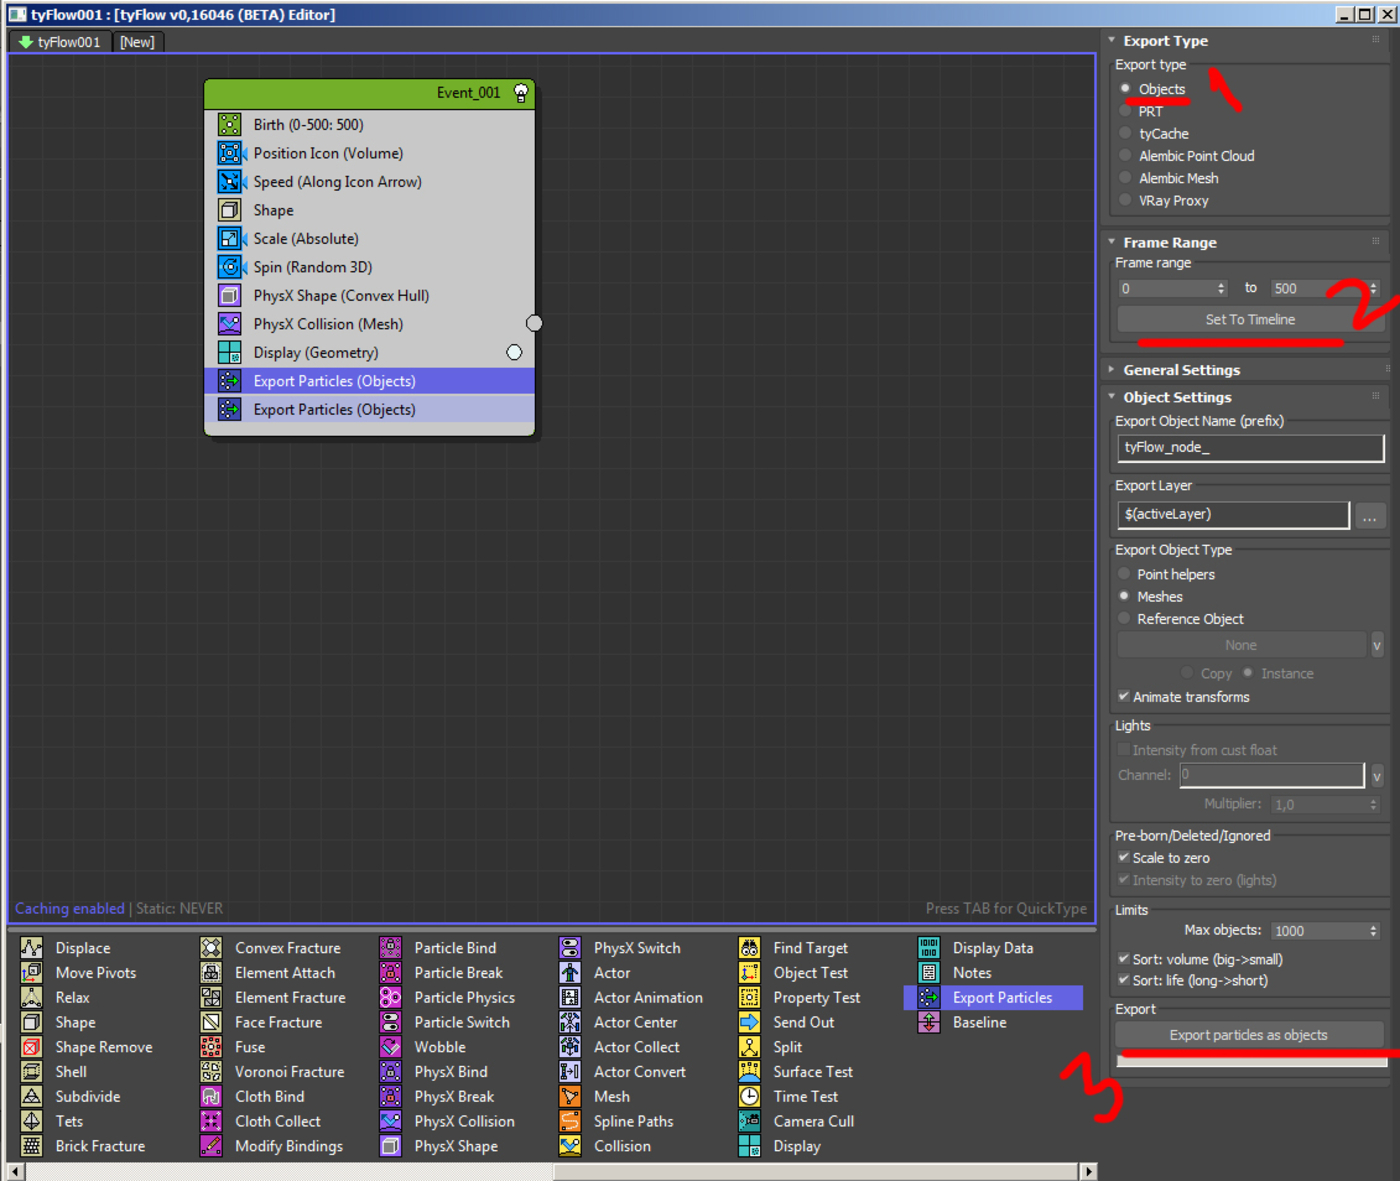
Task: Select the Display Data operator icon
Action: coord(929,948)
